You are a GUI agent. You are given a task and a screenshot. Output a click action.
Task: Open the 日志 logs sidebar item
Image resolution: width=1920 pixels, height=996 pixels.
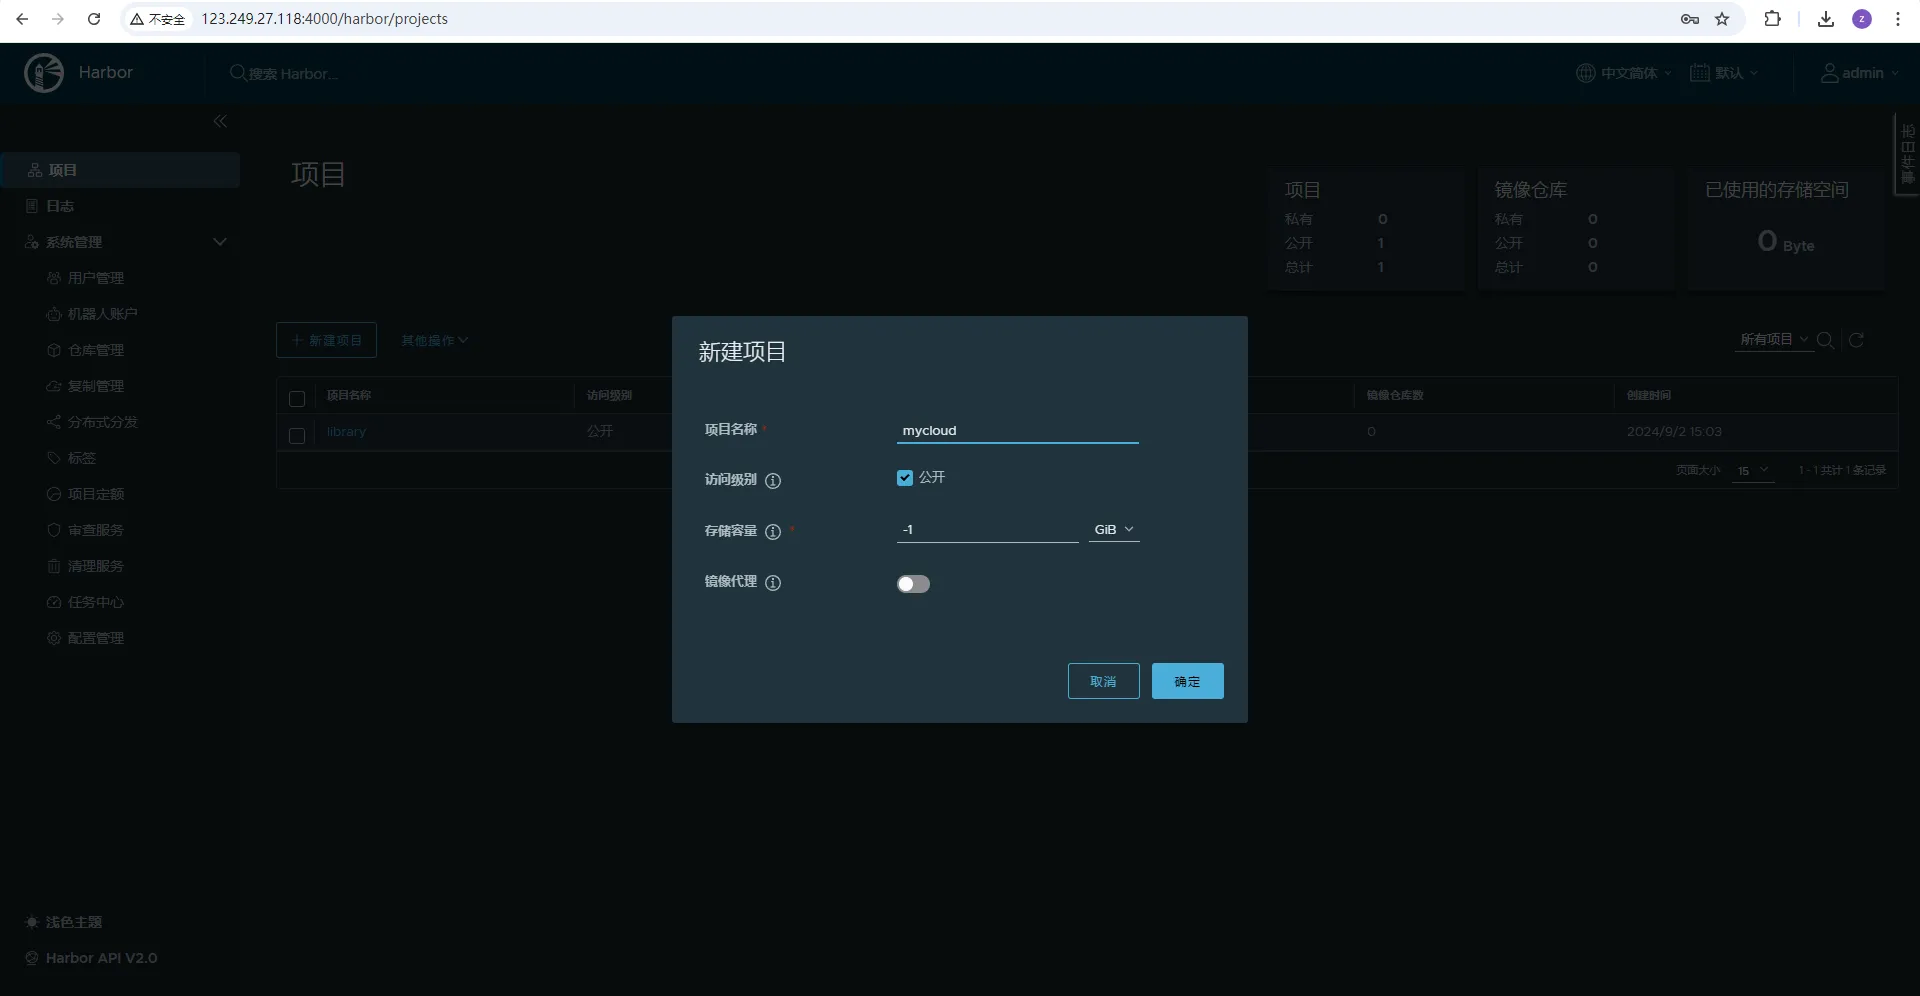(x=60, y=206)
